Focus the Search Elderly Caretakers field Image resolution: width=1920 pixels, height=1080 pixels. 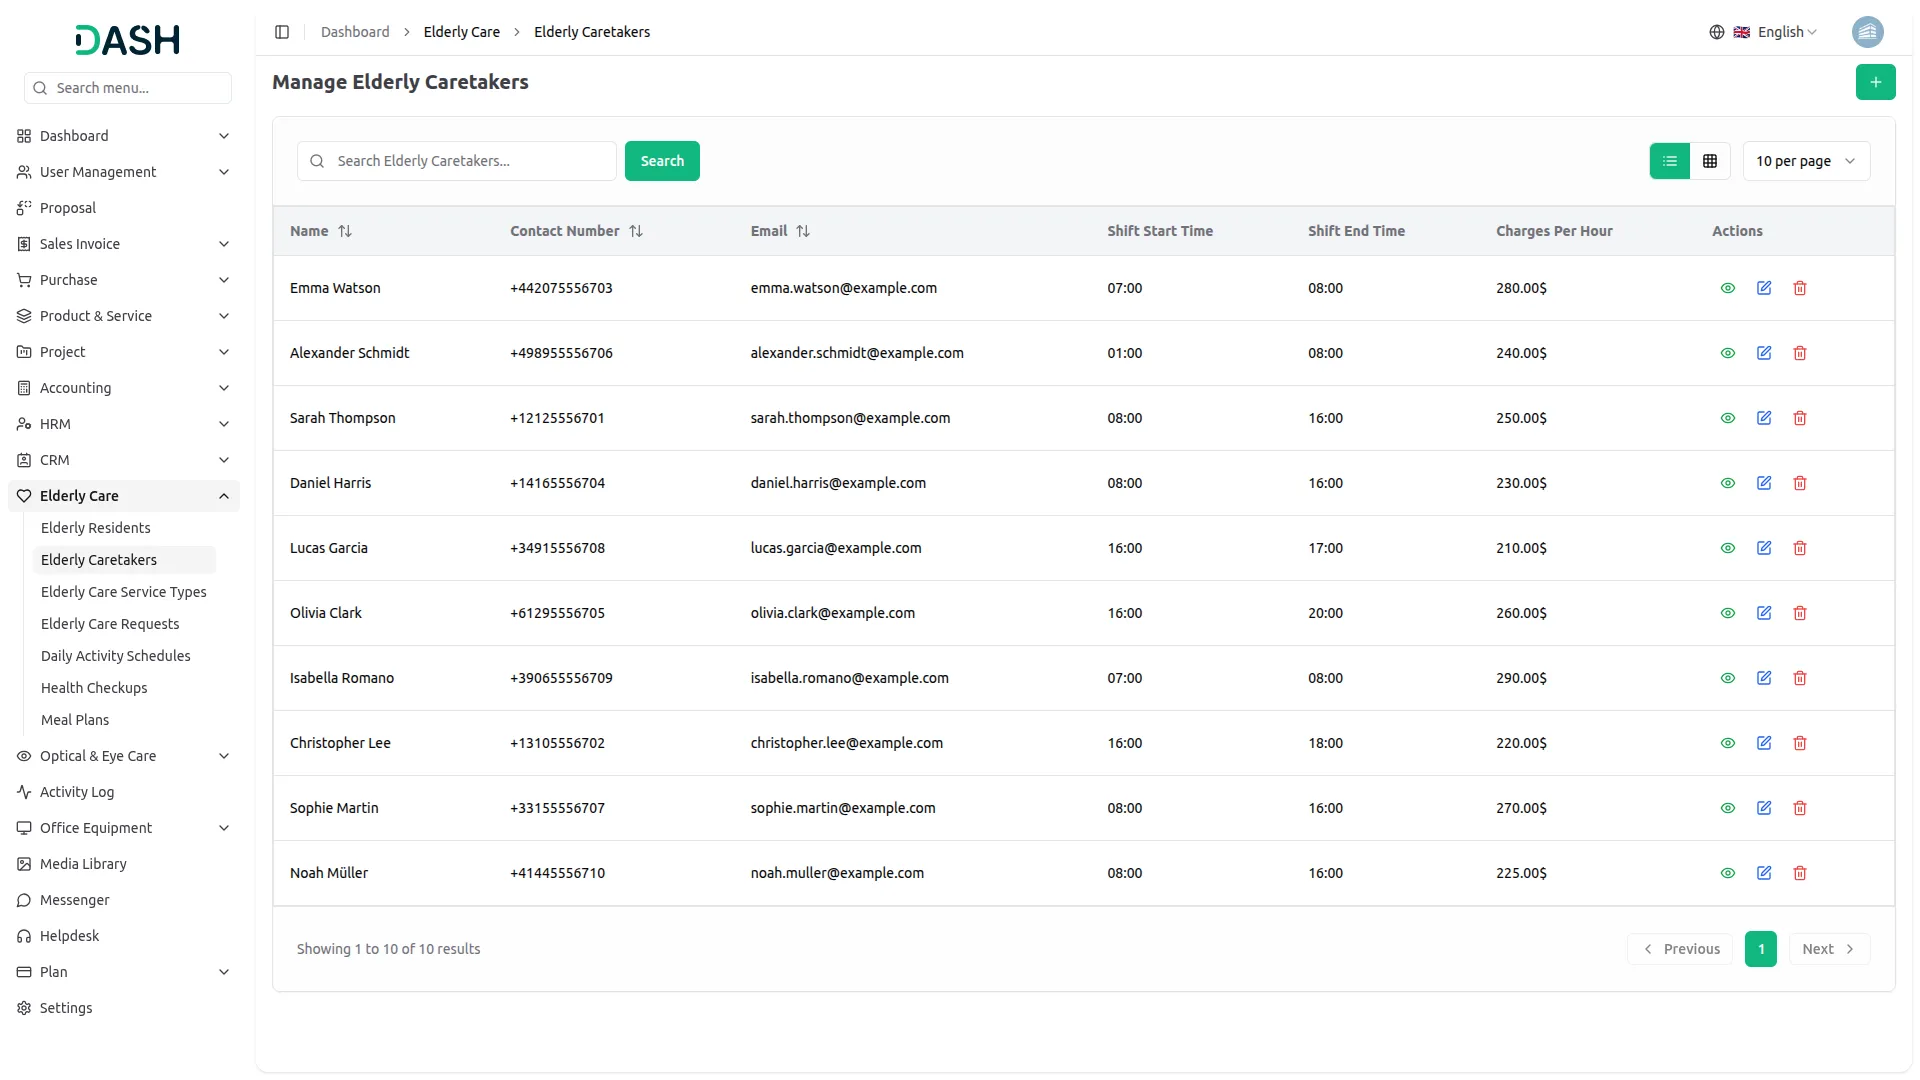(457, 161)
